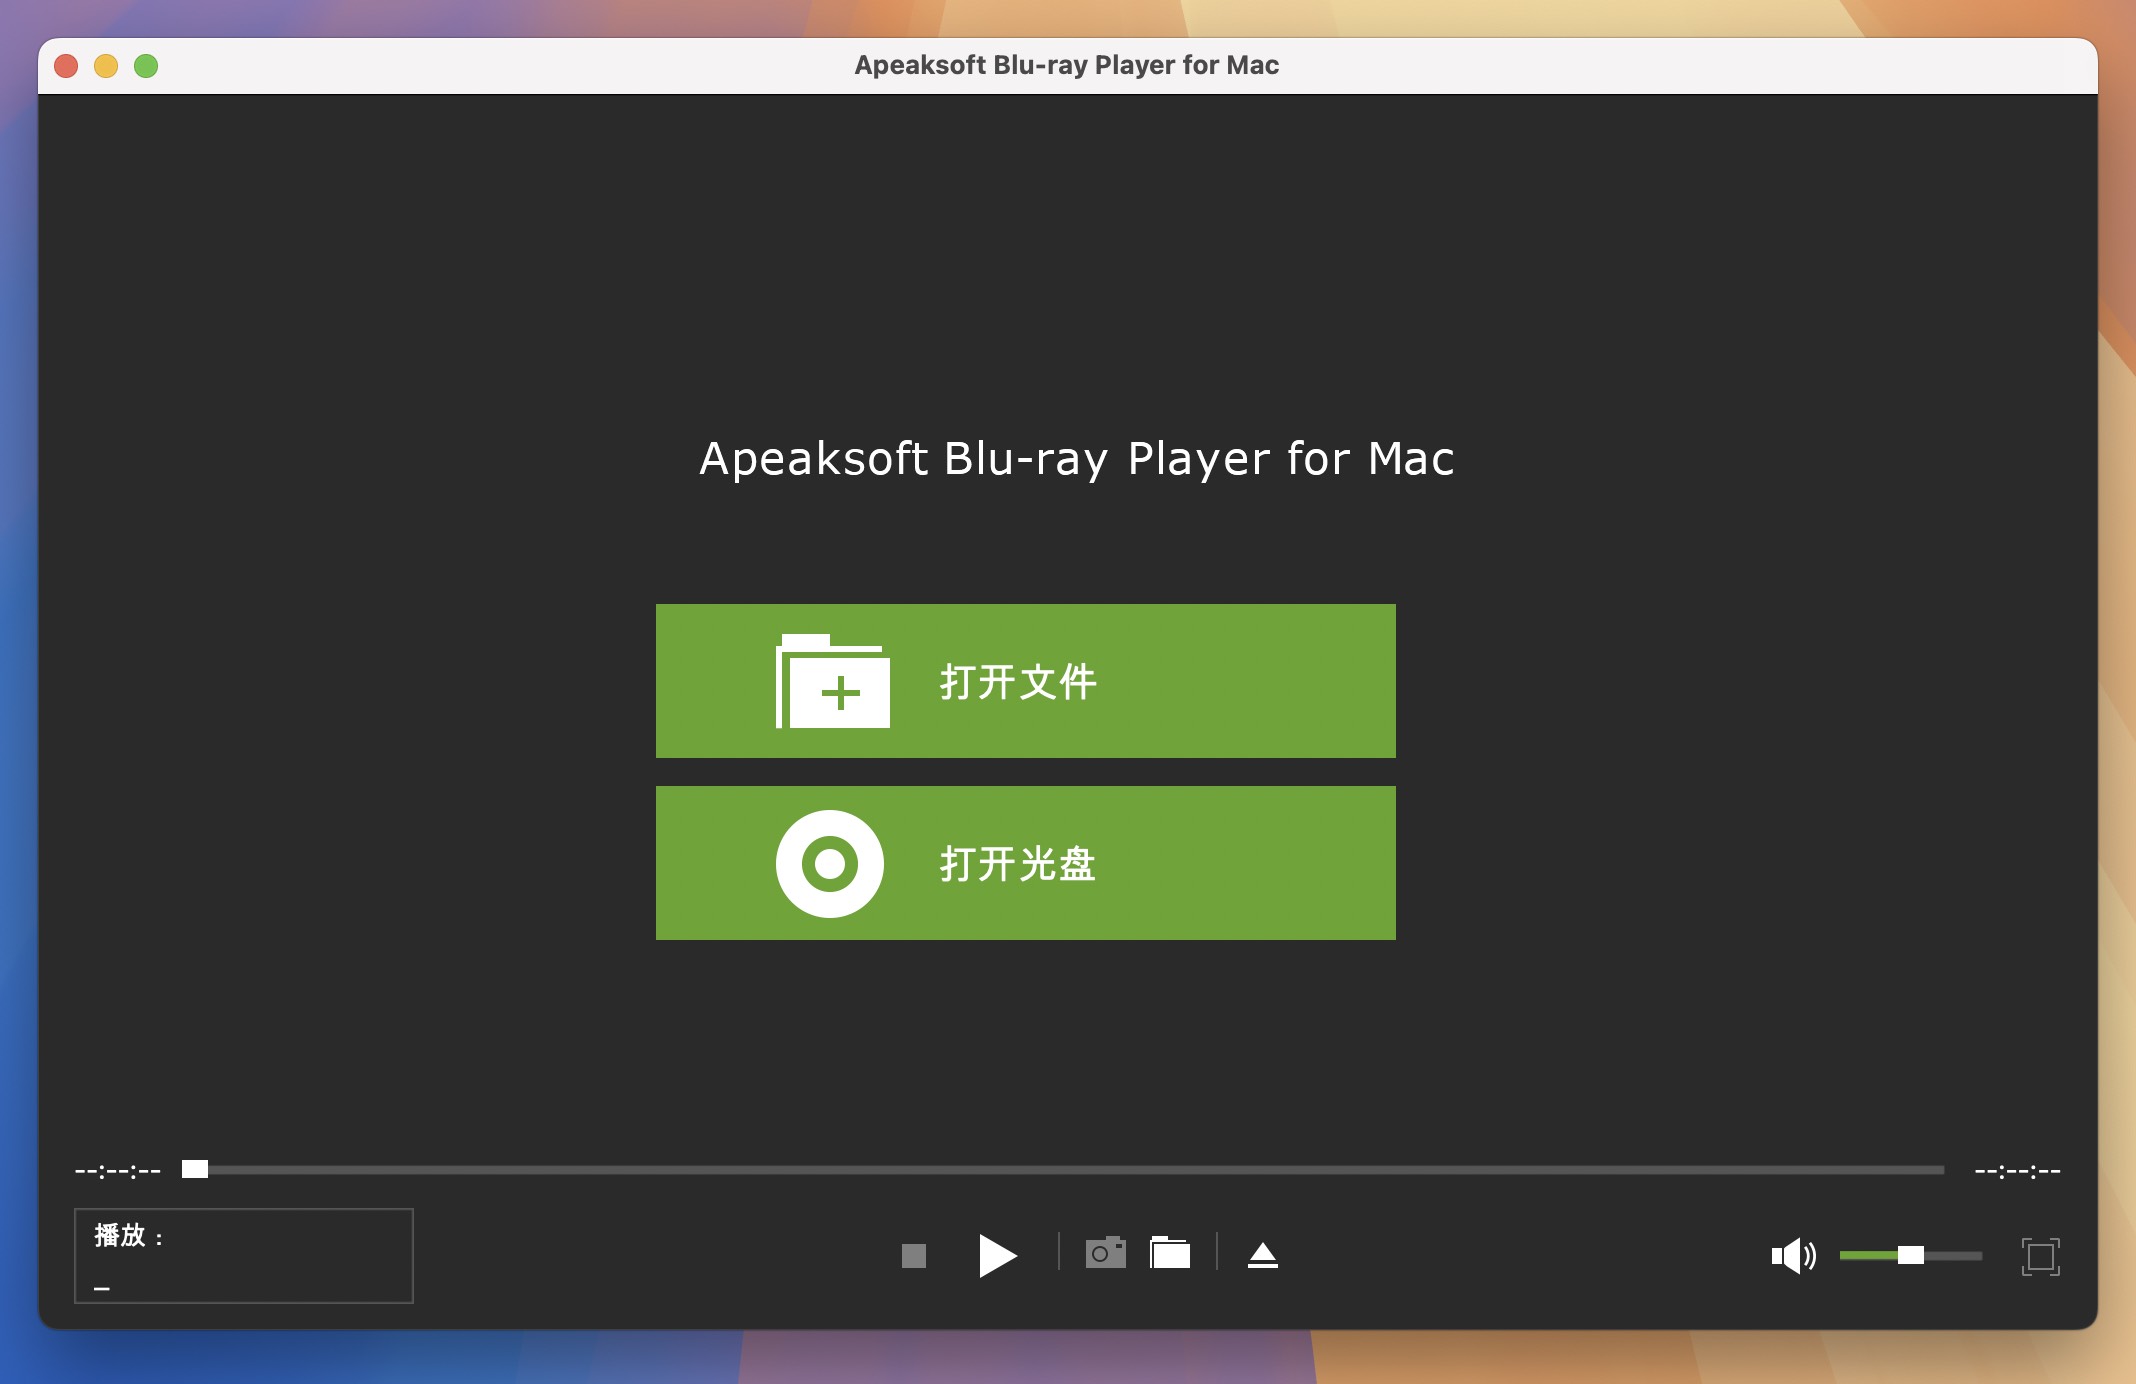
Task: Click the 打开文件 open file button
Action: click(x=1025, y=681)
